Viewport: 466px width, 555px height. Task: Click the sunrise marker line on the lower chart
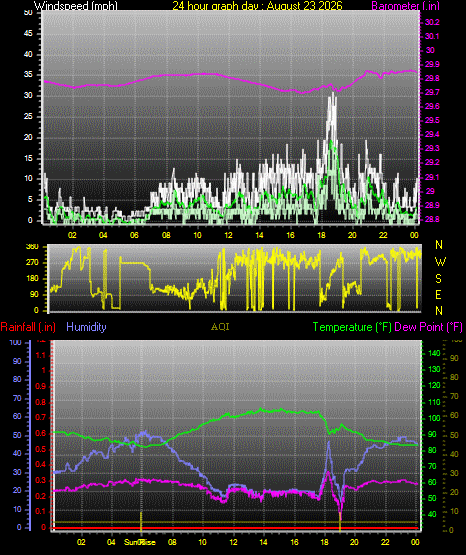click(141, 522)
